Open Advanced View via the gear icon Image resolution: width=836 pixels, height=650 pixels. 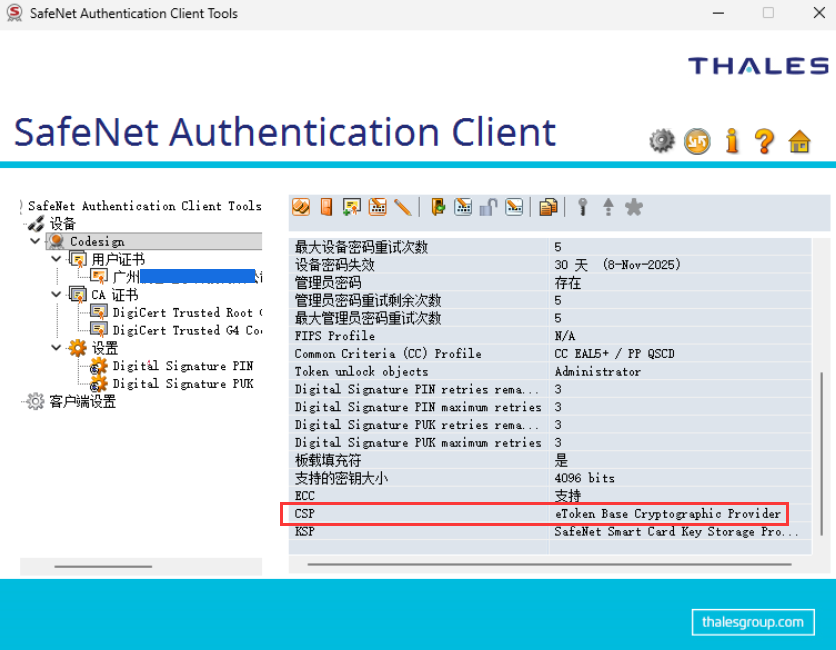(x=662, y=141)
